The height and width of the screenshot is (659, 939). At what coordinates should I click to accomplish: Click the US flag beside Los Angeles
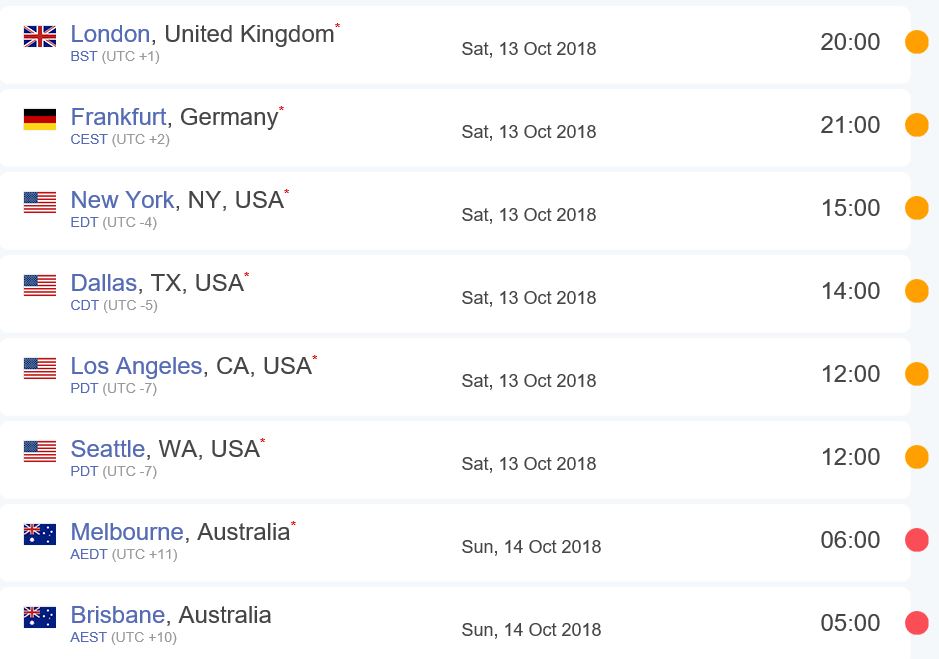pos(40,369)
